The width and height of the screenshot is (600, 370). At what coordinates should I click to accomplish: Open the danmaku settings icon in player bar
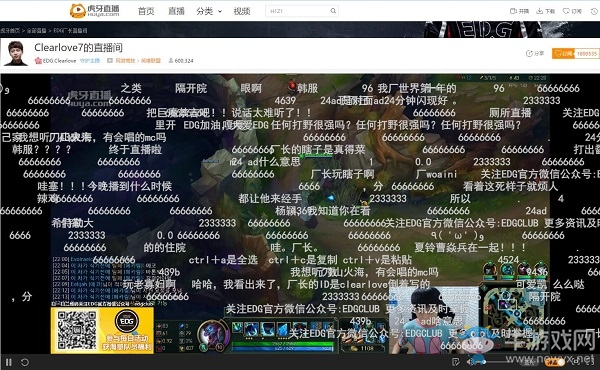click(x=455, y=362)
